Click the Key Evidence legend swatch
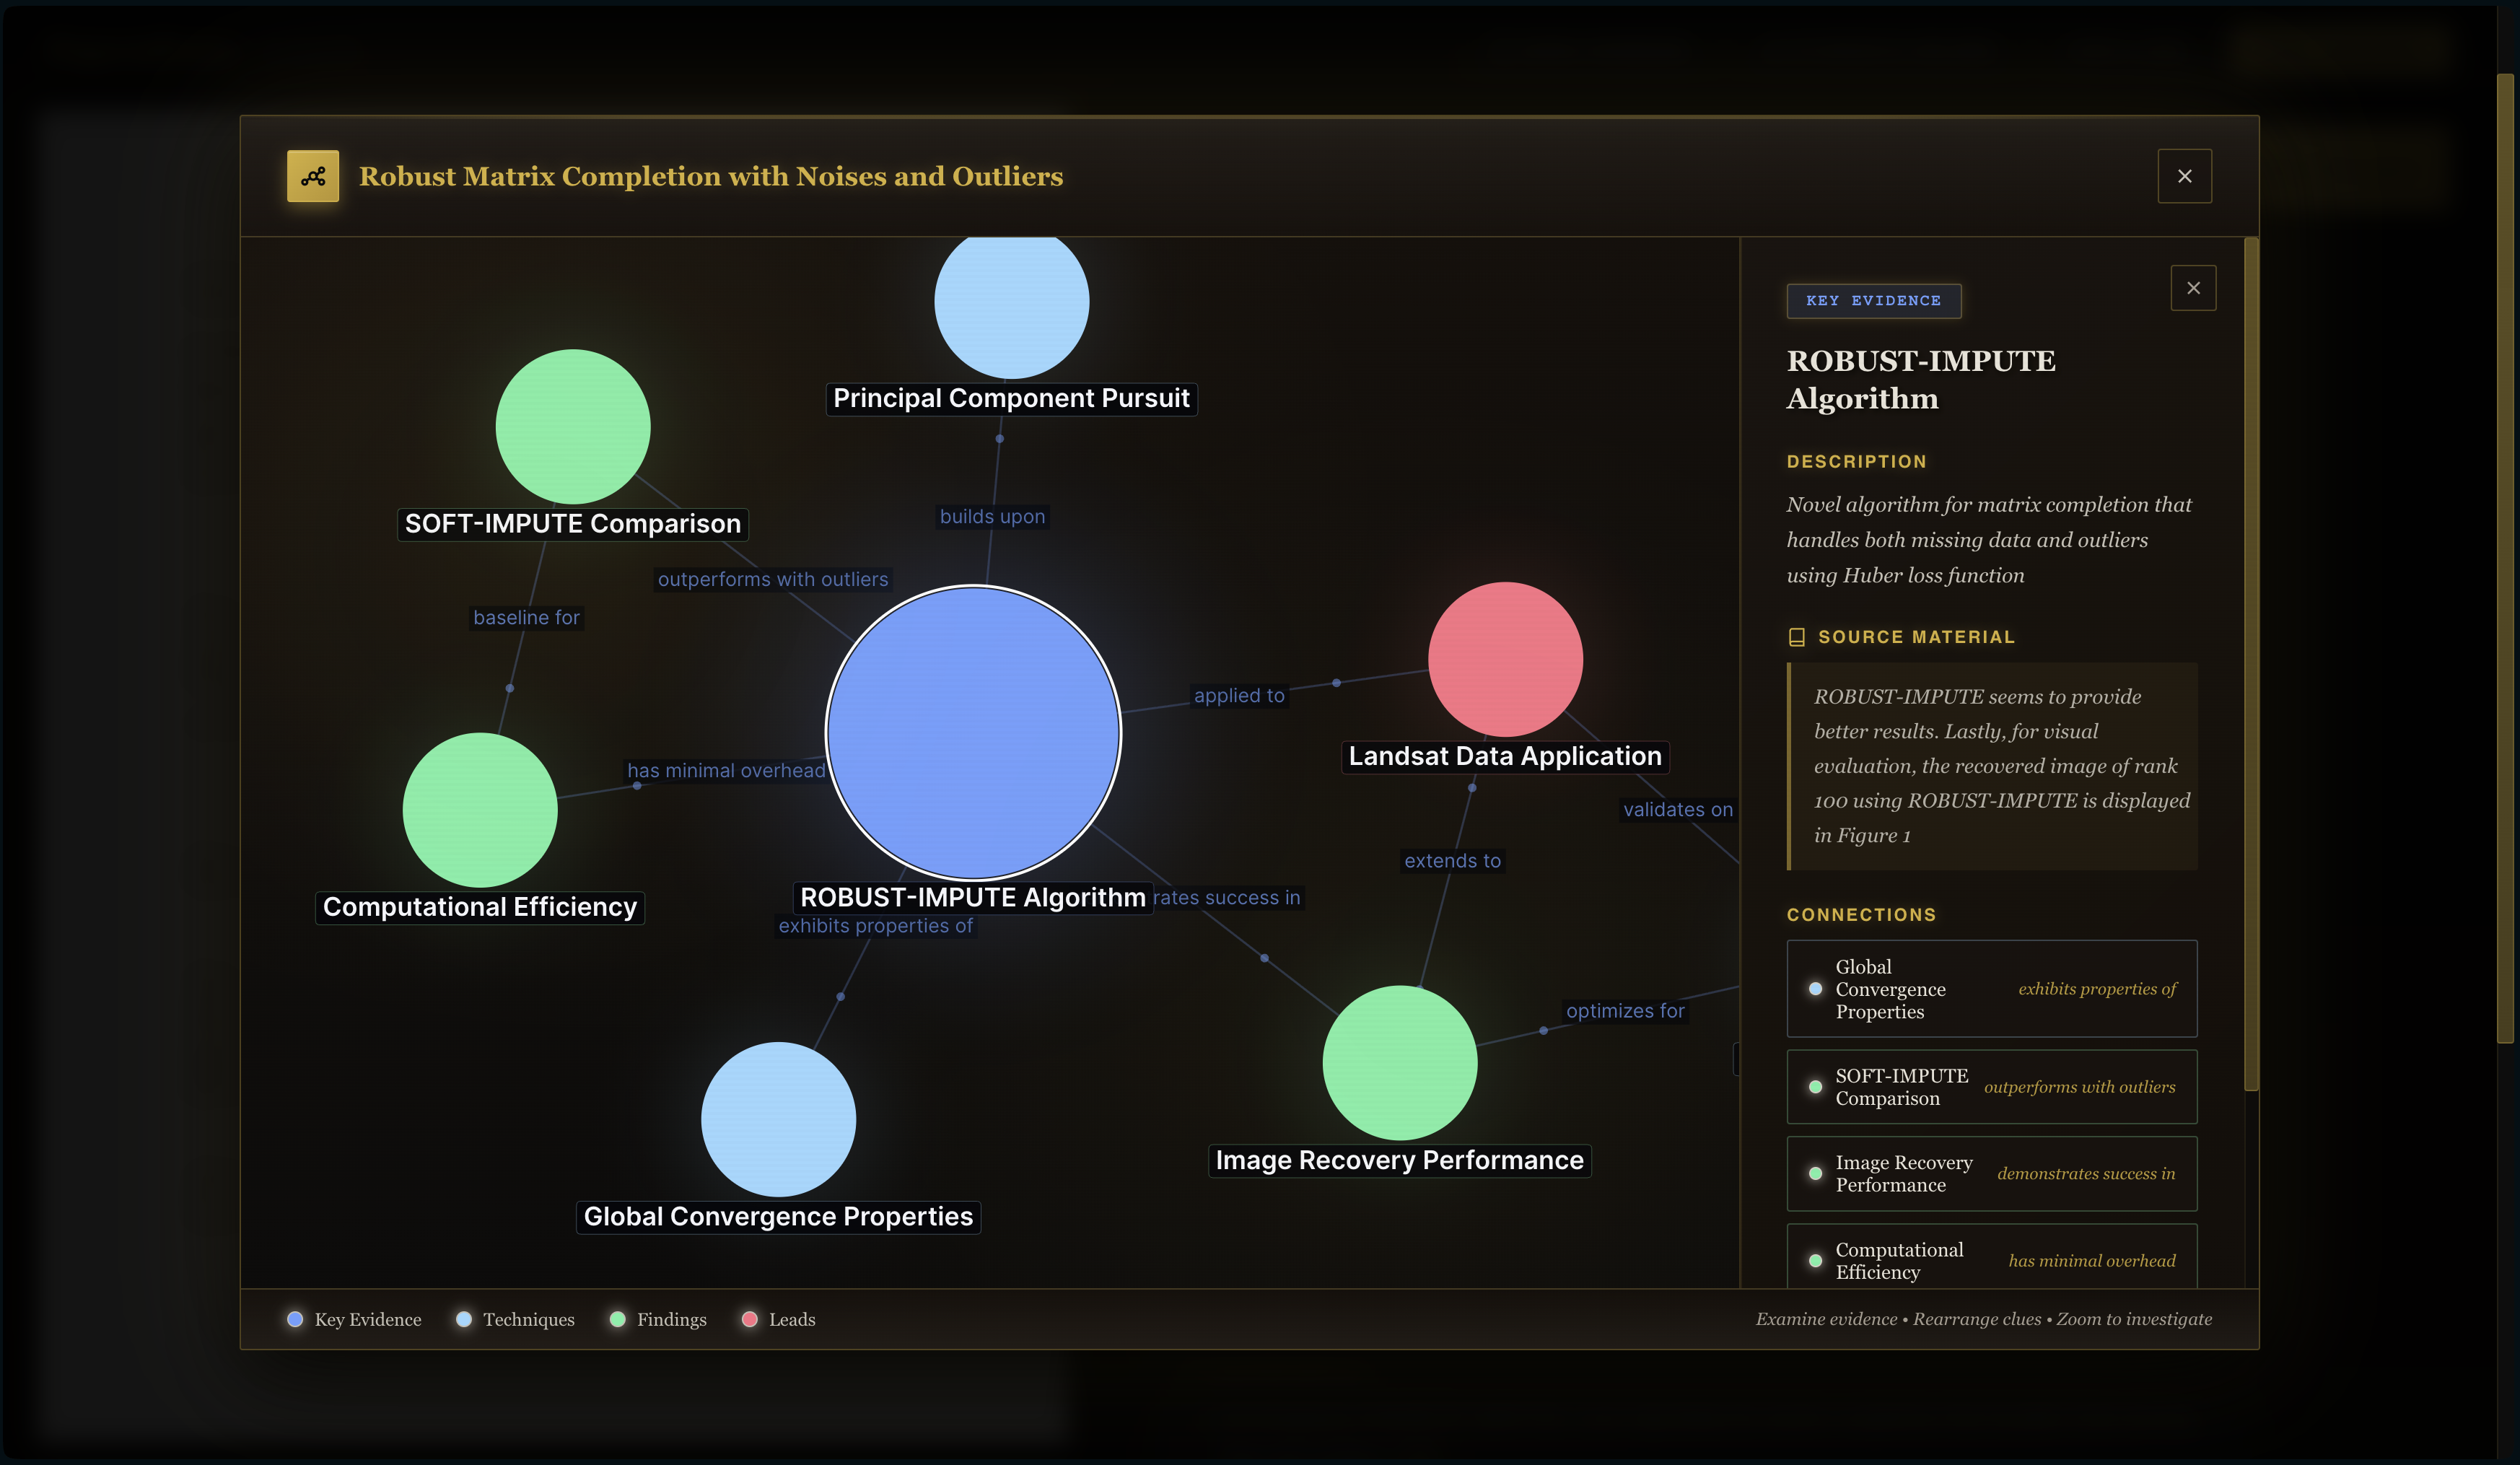Viewport: 2520px width, 1465px height. 295,1319
